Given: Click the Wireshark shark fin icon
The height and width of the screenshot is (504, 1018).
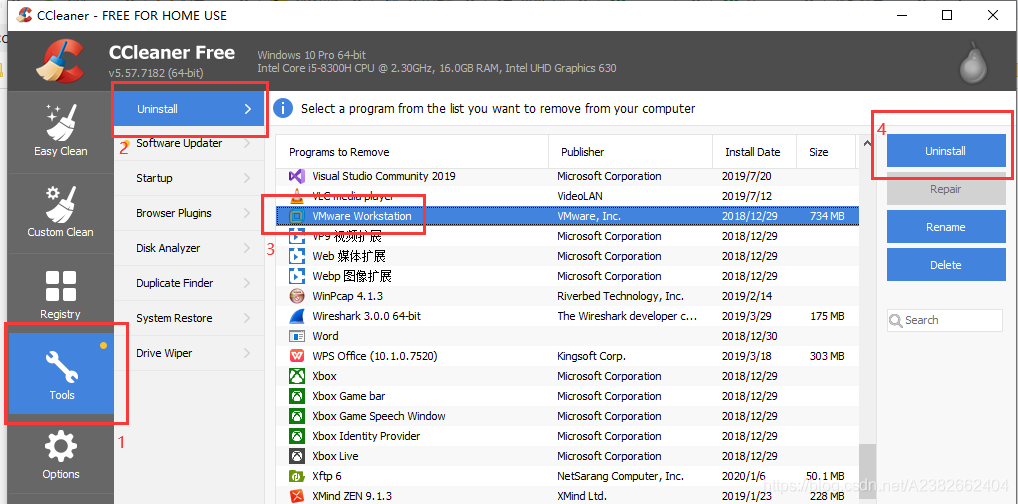Looking at the screenshot, I should (x=296, y=316).
